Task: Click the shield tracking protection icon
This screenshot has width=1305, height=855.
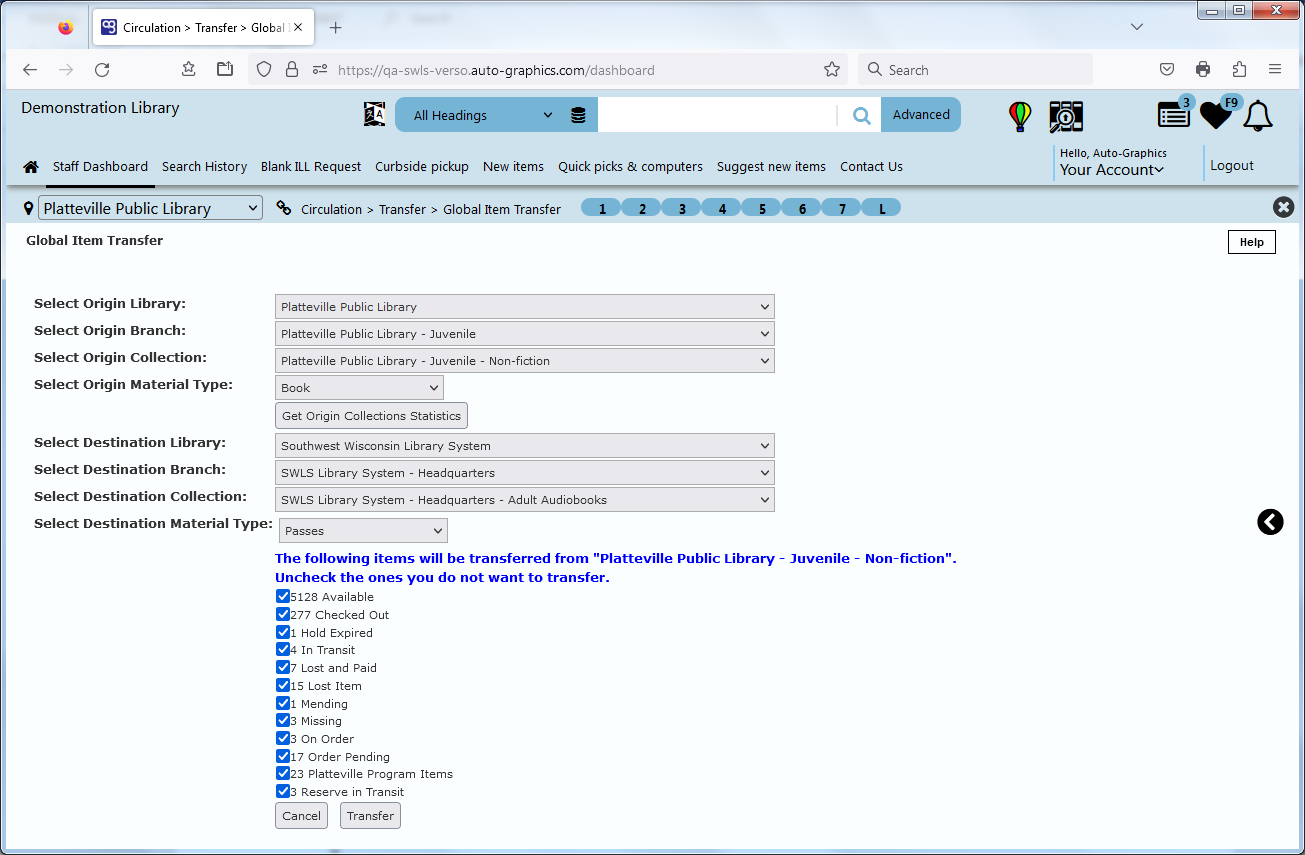Action: (x=264, y=69)
